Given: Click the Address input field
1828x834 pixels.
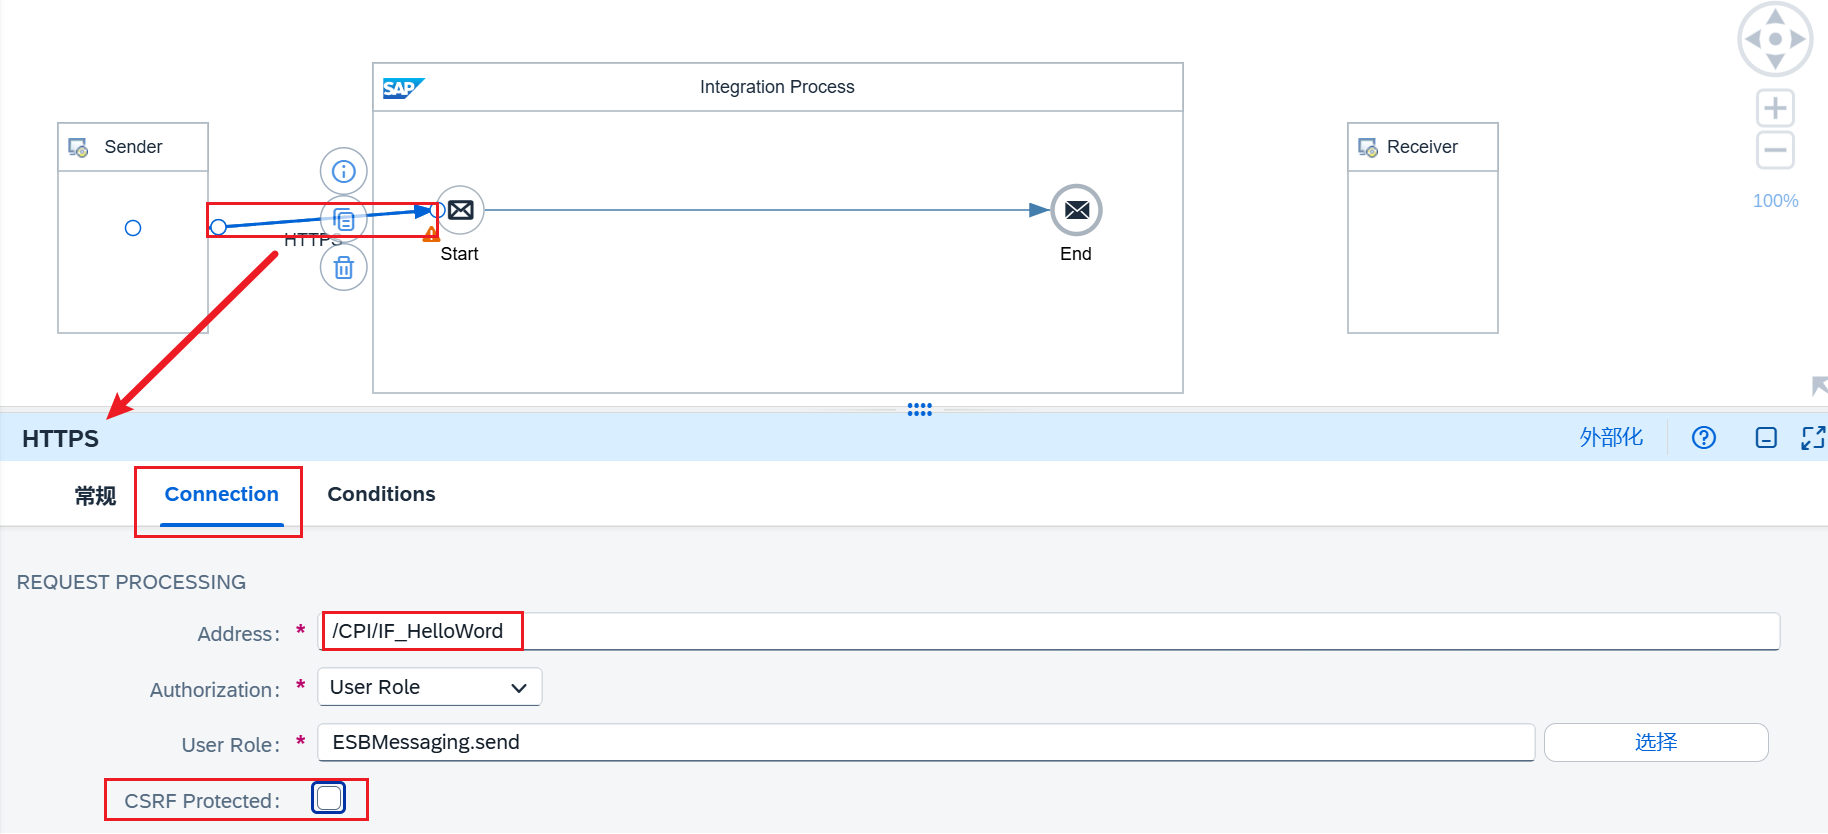Looking at the screenshot, I should pos(1048,631).
